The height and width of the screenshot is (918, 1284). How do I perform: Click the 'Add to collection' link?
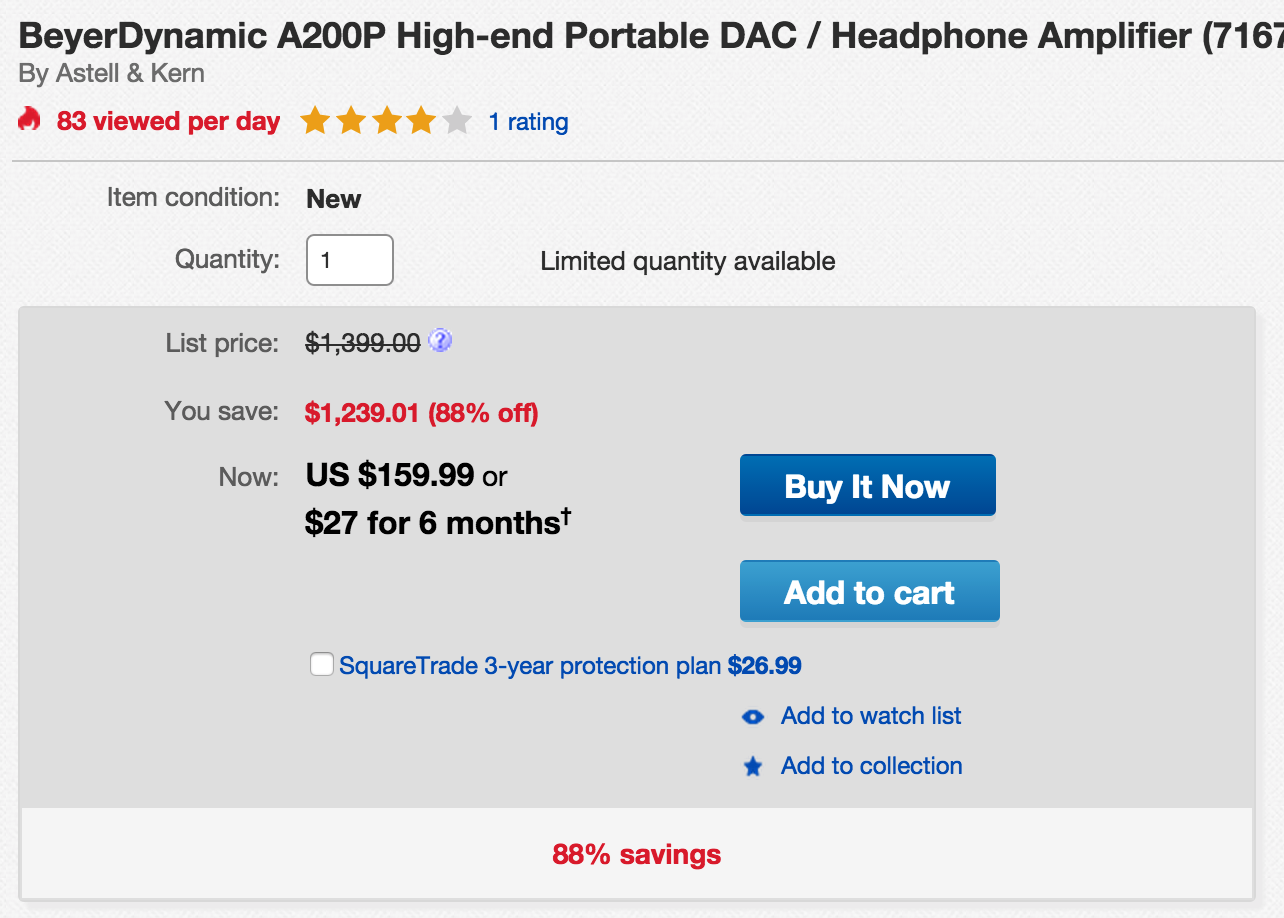[871, 766]
